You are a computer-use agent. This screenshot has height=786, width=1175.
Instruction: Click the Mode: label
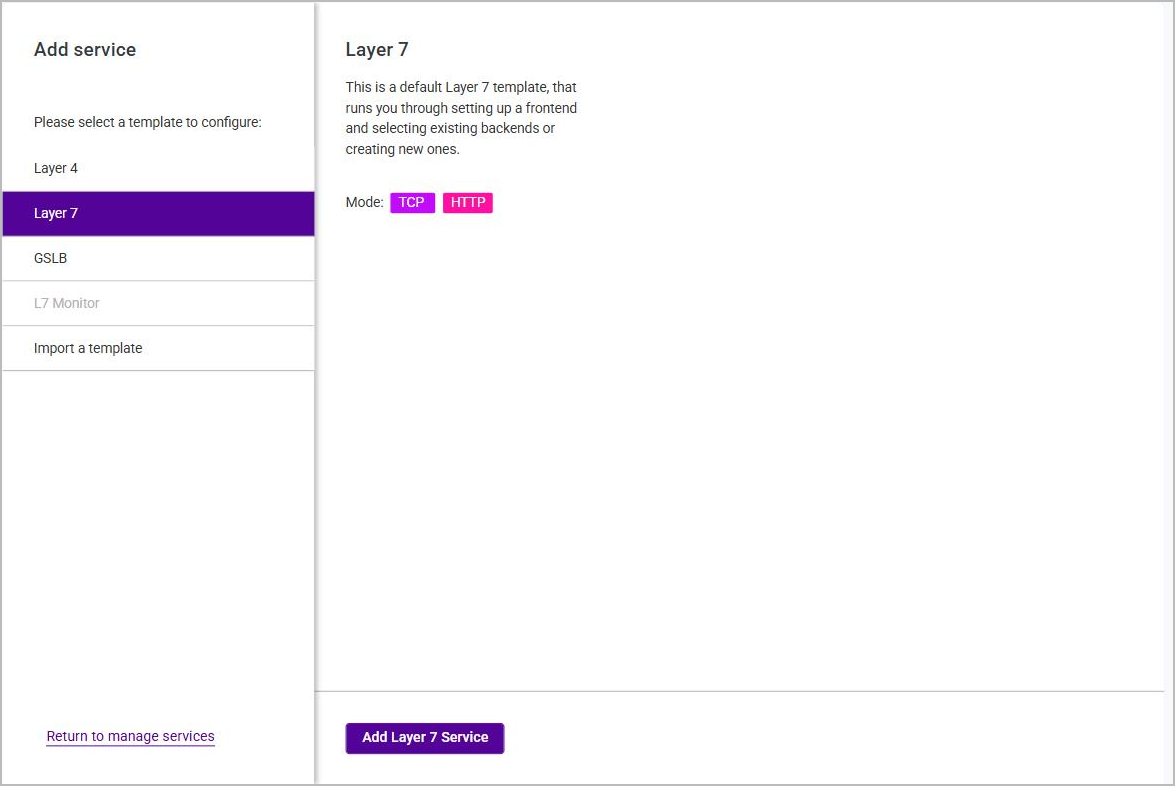(x=364, y=202)
